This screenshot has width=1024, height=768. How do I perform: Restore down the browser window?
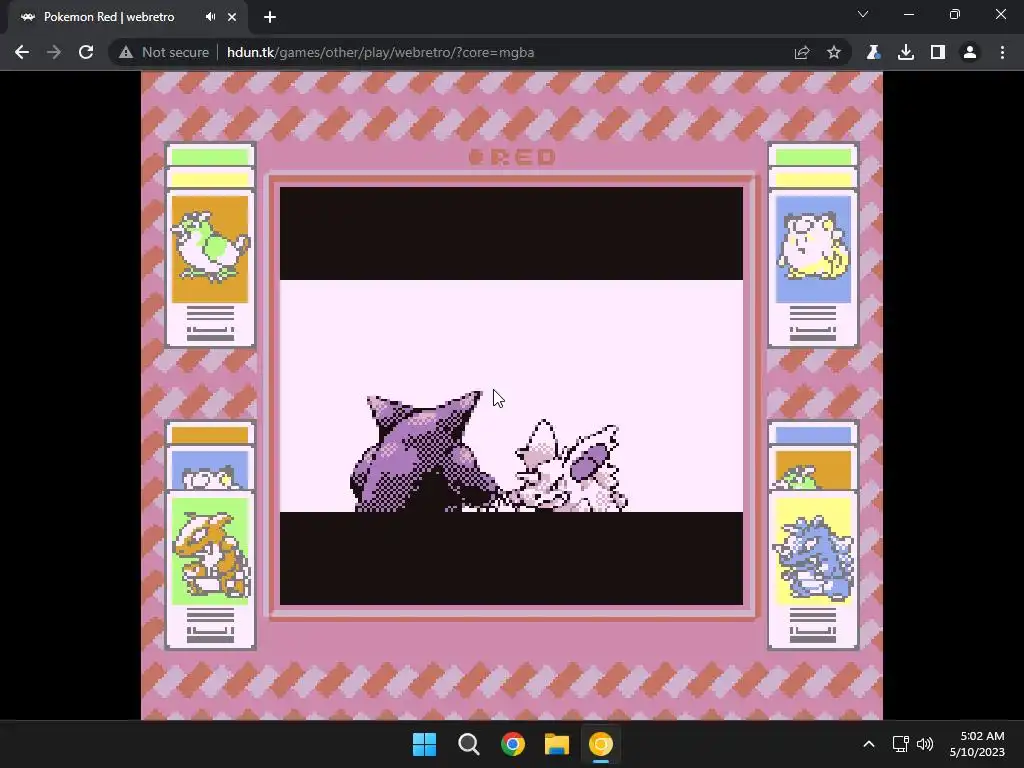coord(955,14)
